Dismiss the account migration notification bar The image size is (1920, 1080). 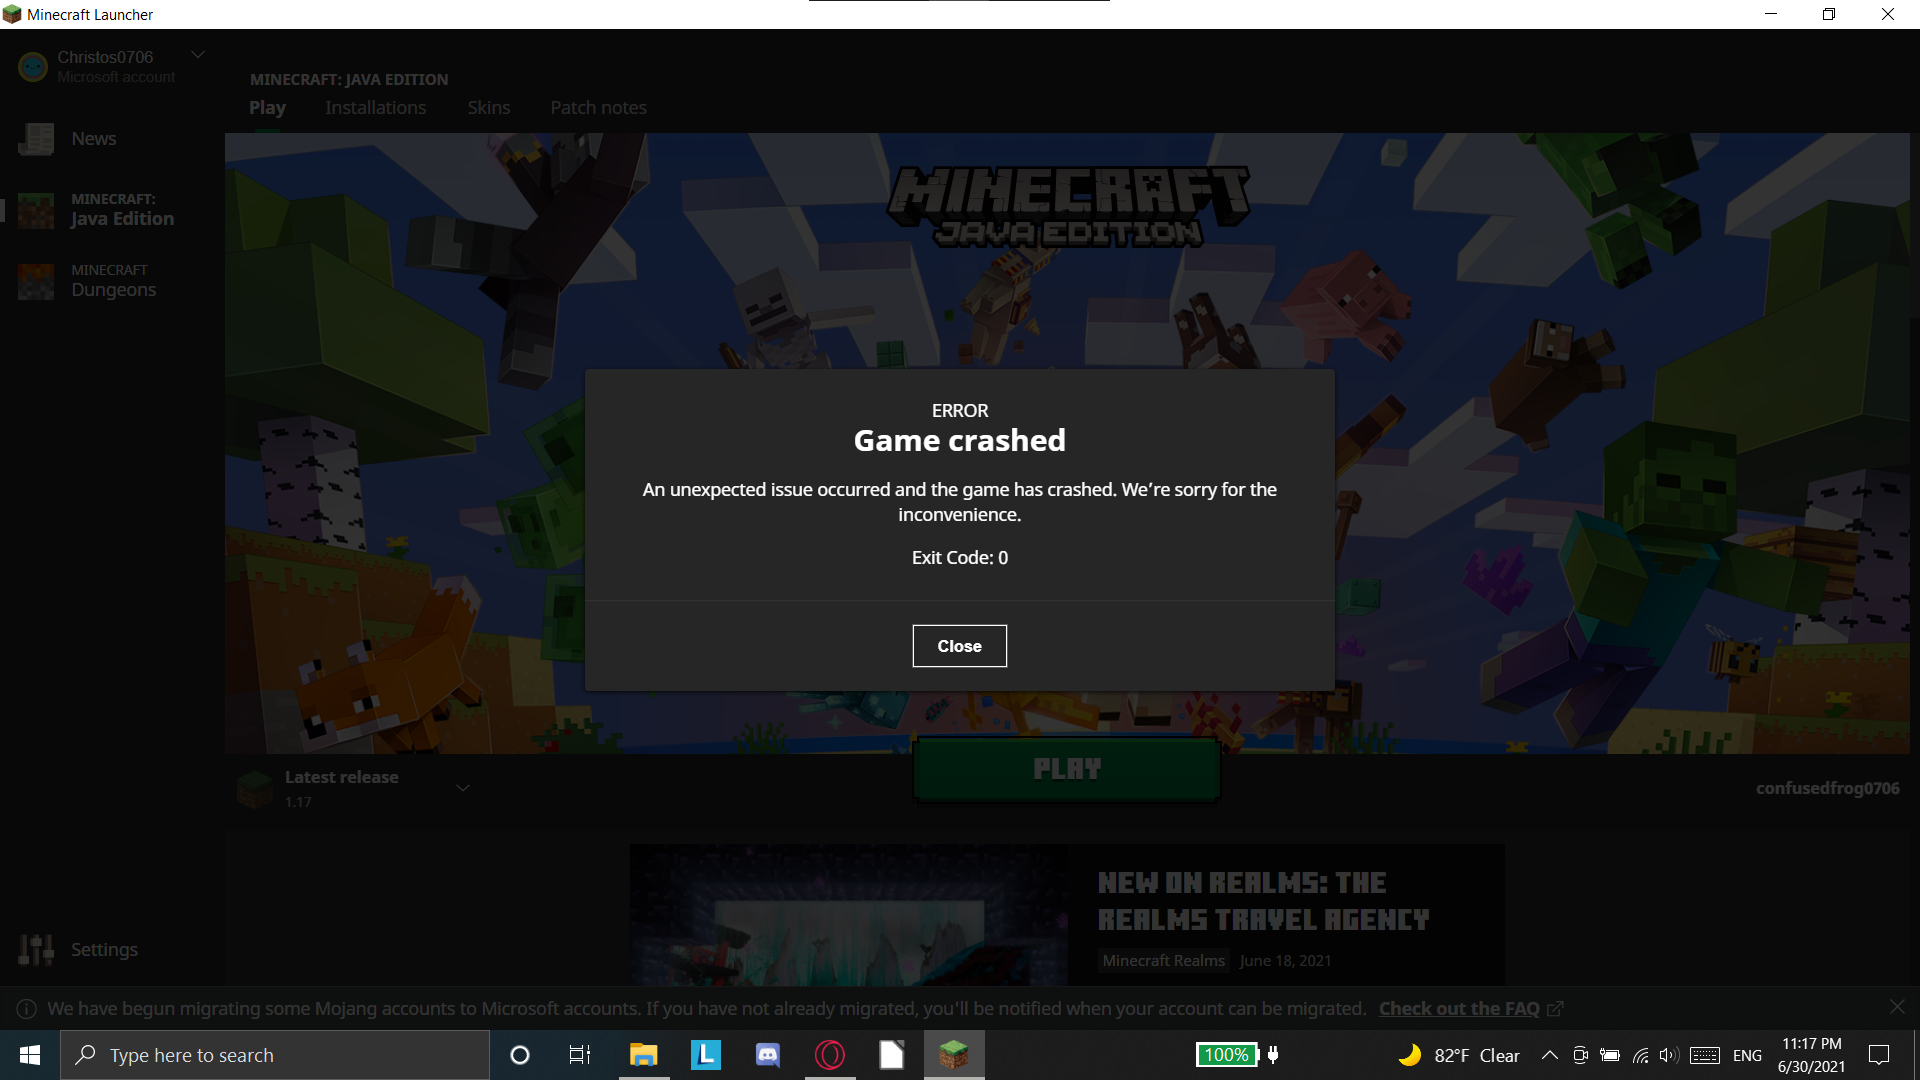[1897, 1006]
